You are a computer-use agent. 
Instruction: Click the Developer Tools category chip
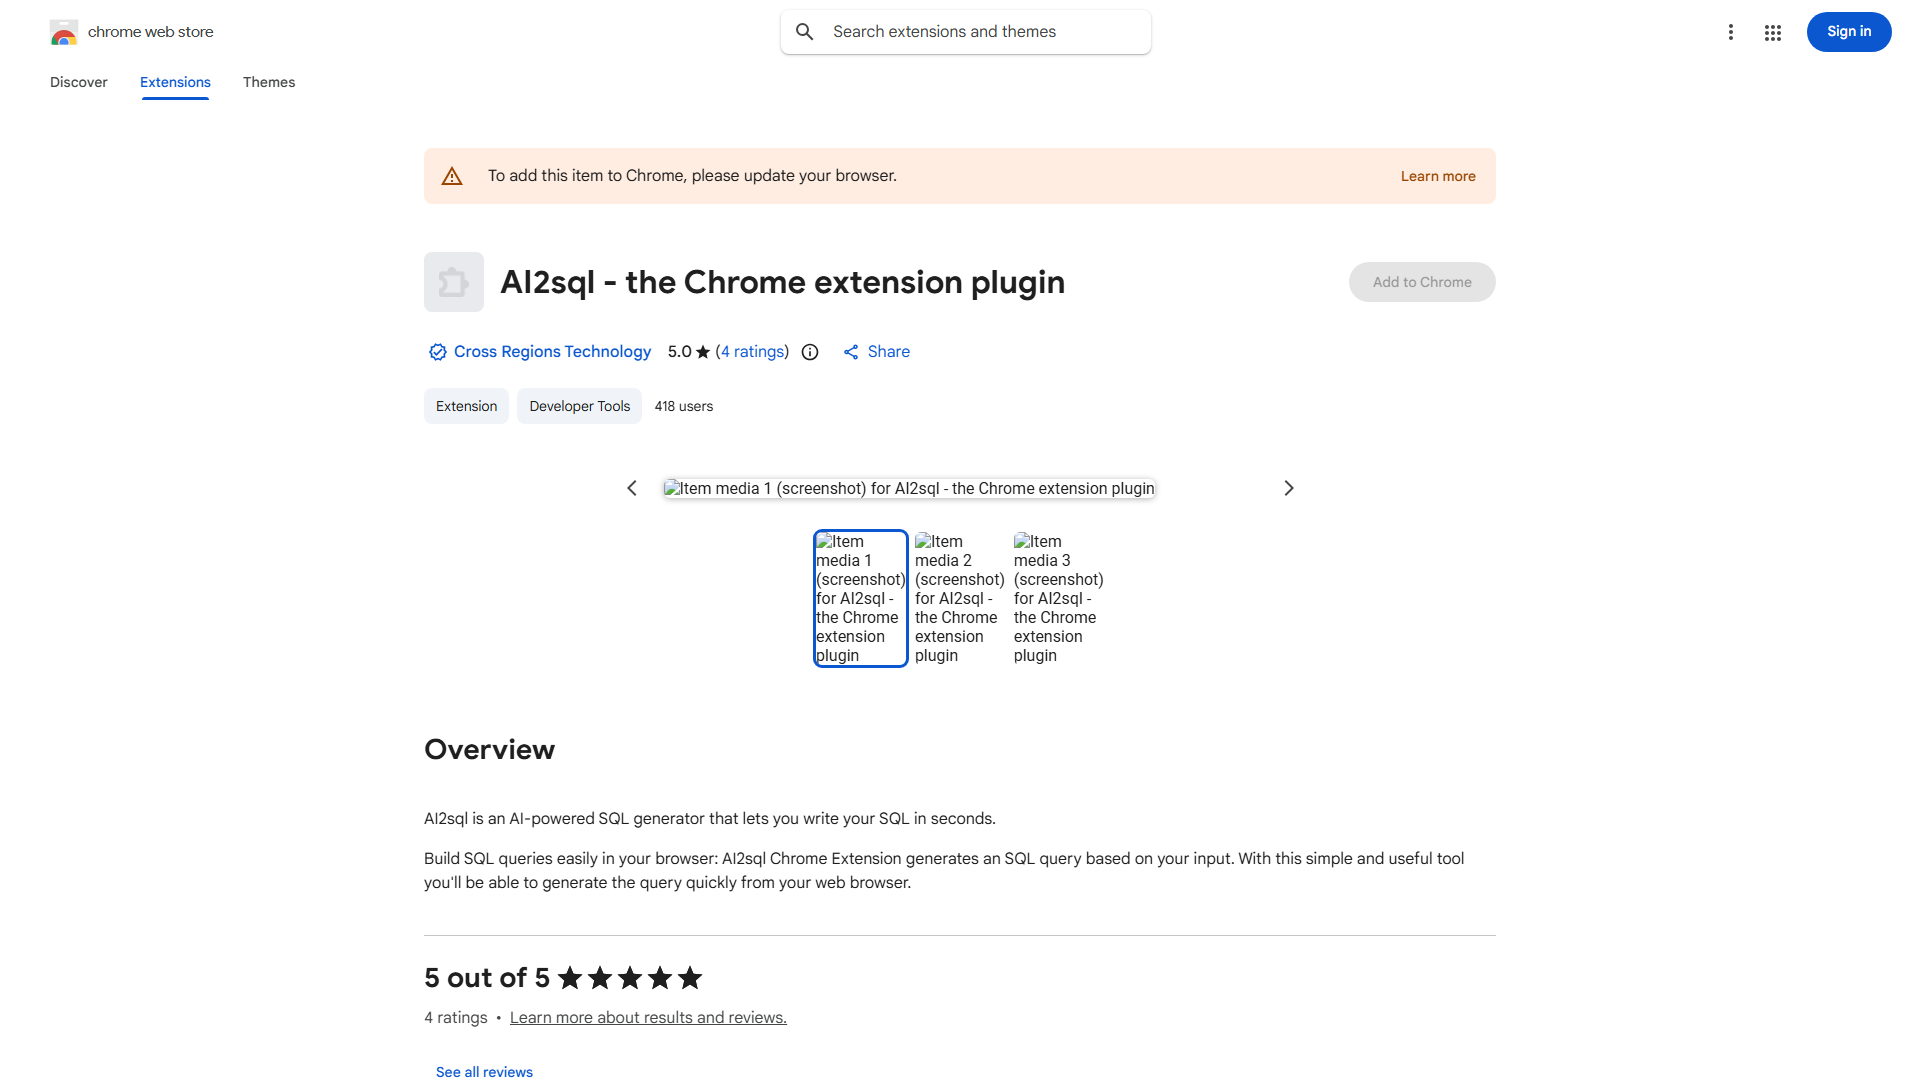[x=579, y=406]
